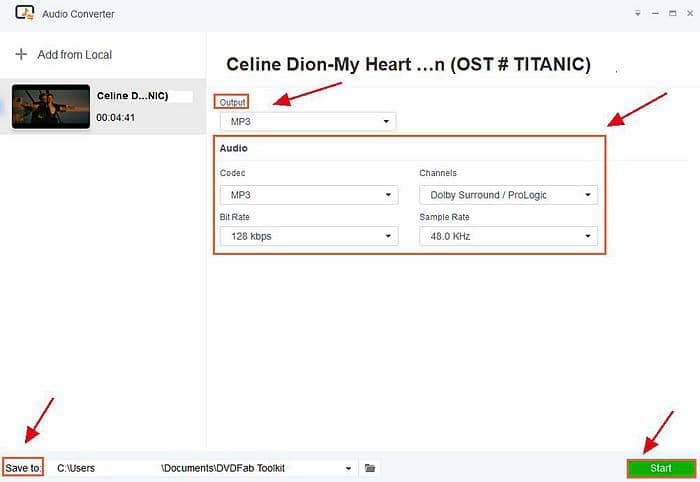The width and height of the screenshot is (700, 482).
Task: Click the Channels label
Action: 438,173
